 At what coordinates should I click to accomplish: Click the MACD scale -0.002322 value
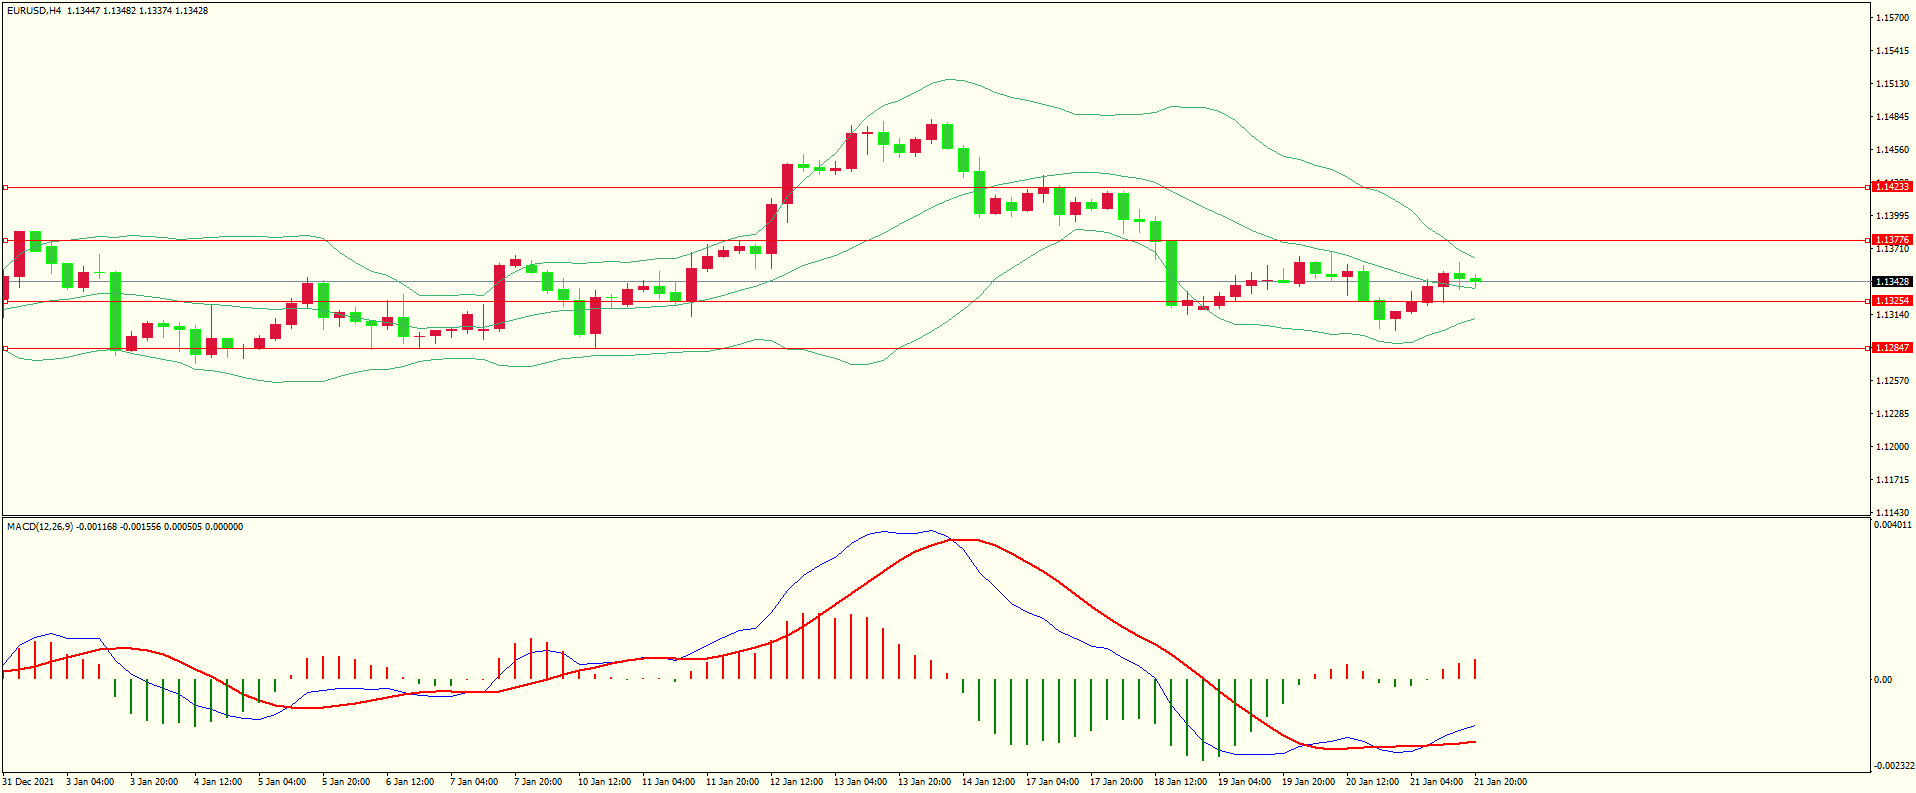click(1893, 766)
